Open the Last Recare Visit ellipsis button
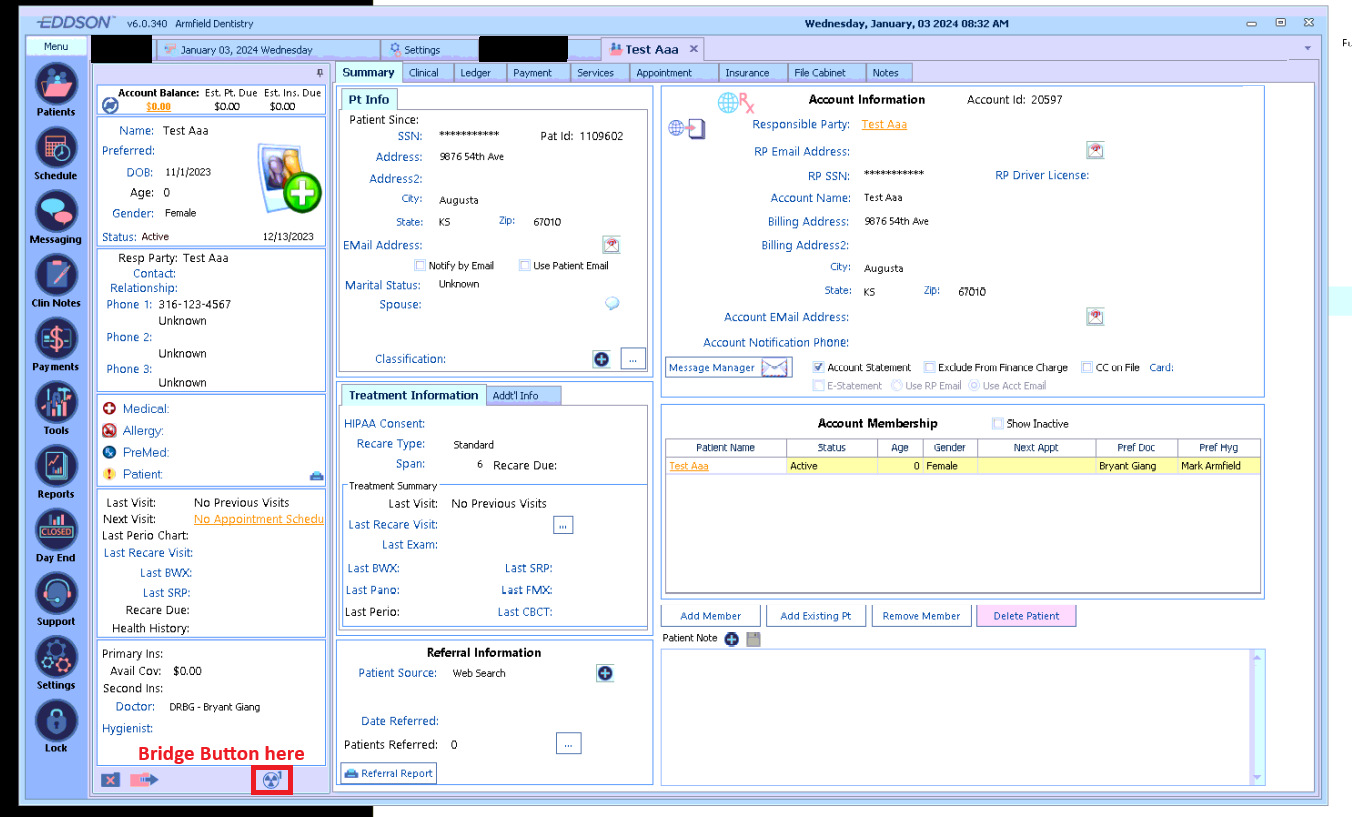The width and height of the screenshot is (1352, 817). pos(563,524)
